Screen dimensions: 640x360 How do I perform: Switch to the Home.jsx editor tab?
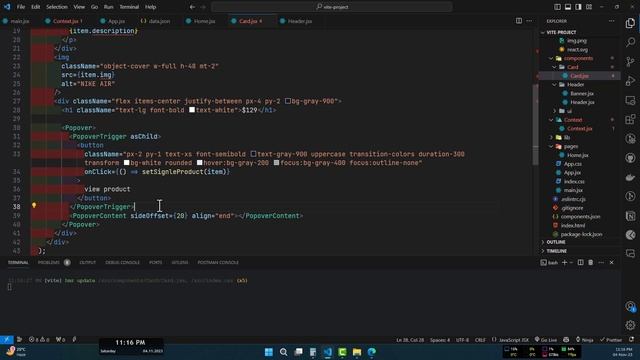pos(200,21)
